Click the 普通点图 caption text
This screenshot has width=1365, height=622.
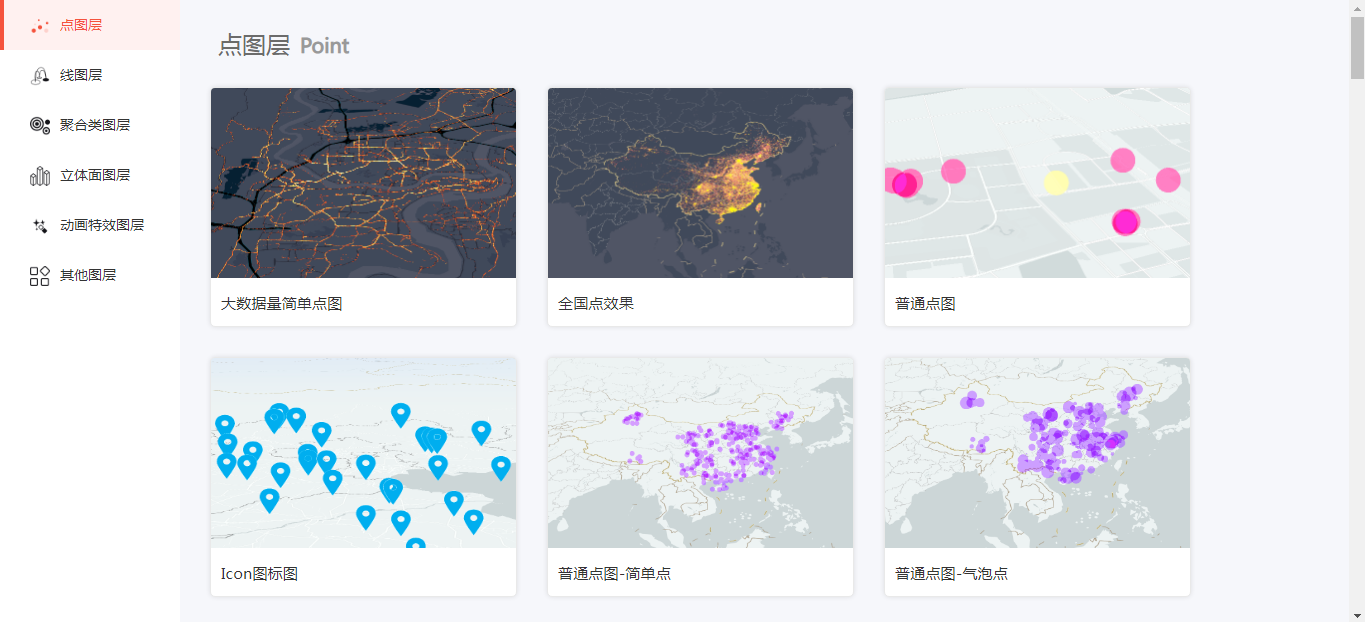pos(925,304)
